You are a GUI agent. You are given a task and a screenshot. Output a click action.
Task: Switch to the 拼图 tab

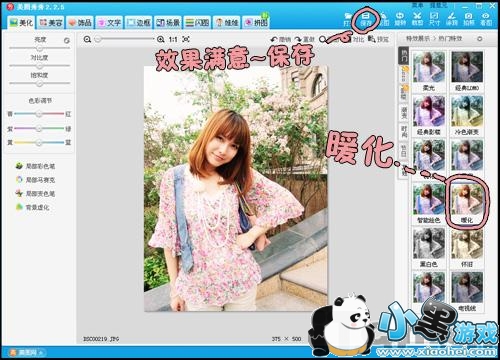[x=256, y=22]
